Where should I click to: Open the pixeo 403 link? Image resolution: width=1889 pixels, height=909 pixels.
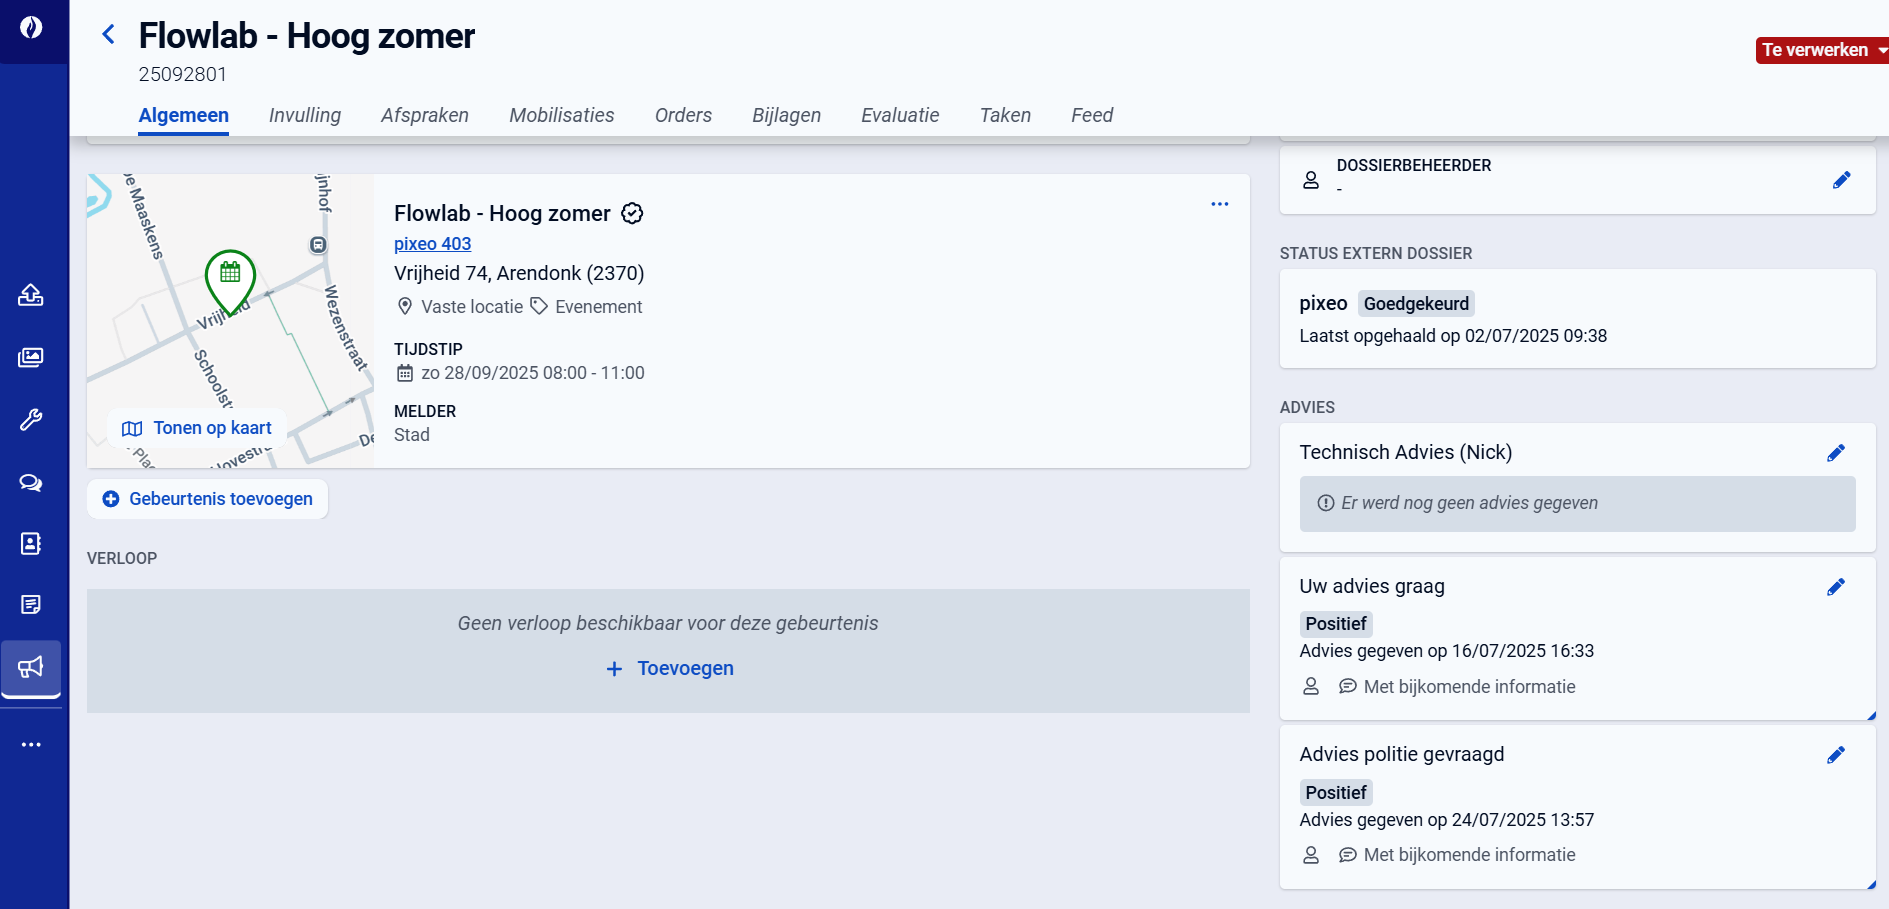(432, 244)
